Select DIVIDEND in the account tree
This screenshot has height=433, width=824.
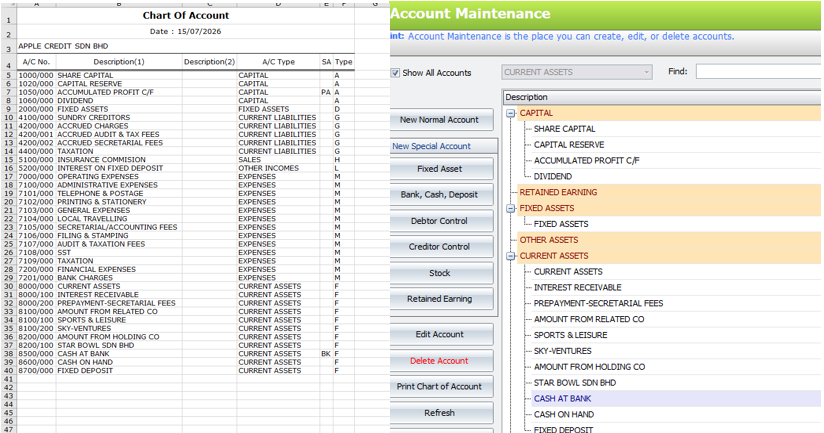tap(553, 177)
